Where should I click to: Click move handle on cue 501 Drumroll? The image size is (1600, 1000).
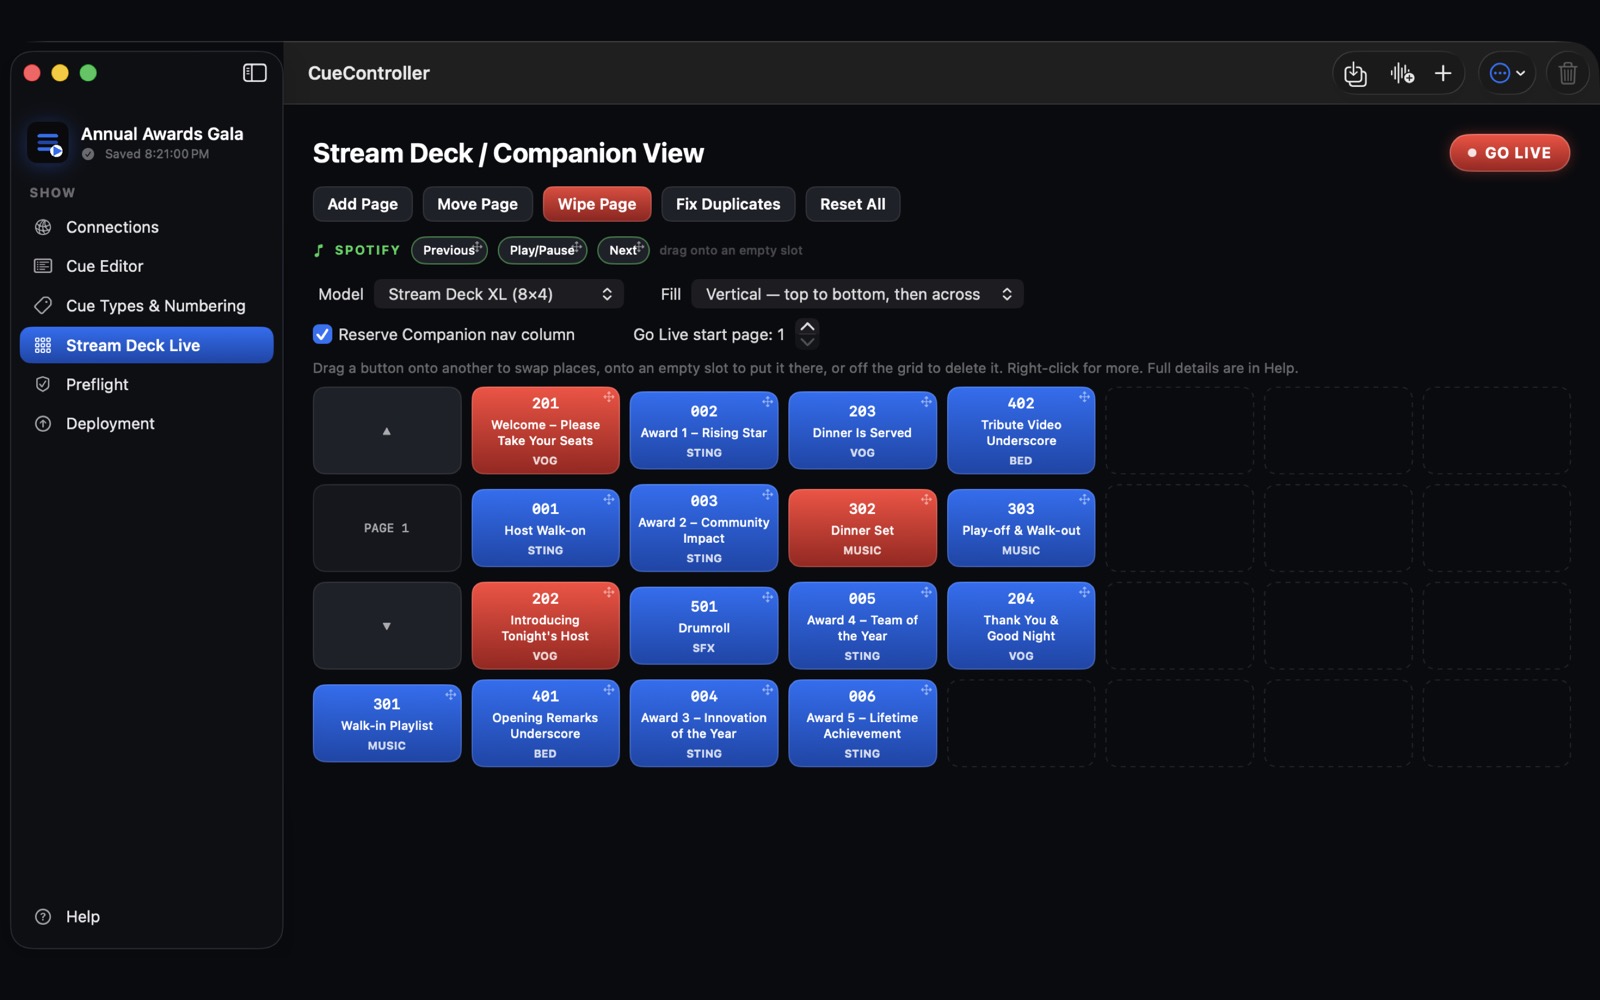768,597
